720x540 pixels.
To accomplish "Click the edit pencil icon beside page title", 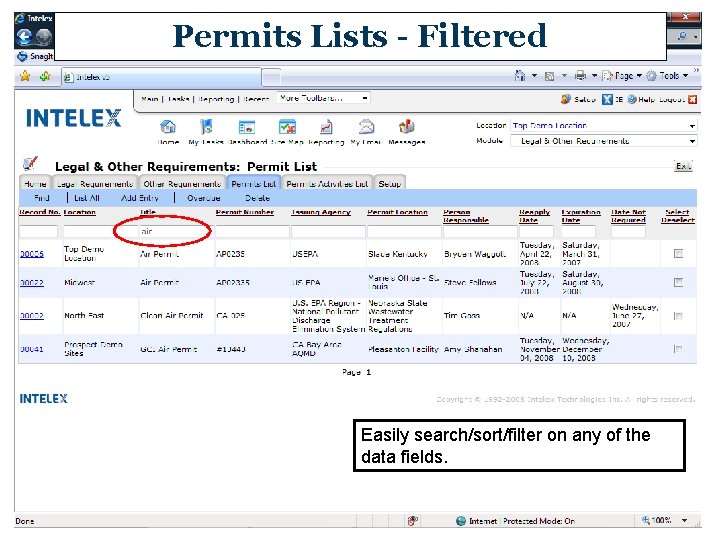I will [x=30, y=163].
